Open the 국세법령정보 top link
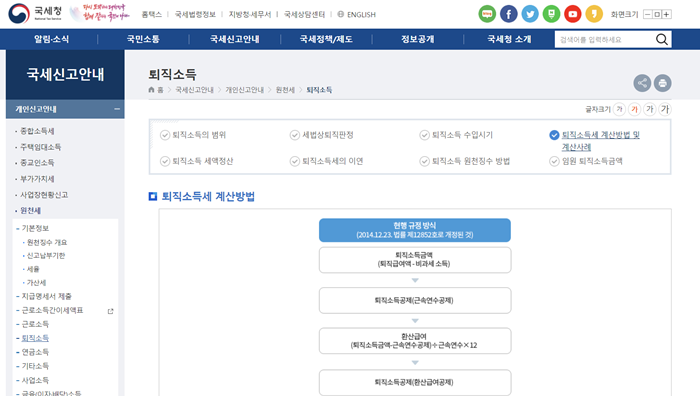700x396 pixels. point(195,14)
